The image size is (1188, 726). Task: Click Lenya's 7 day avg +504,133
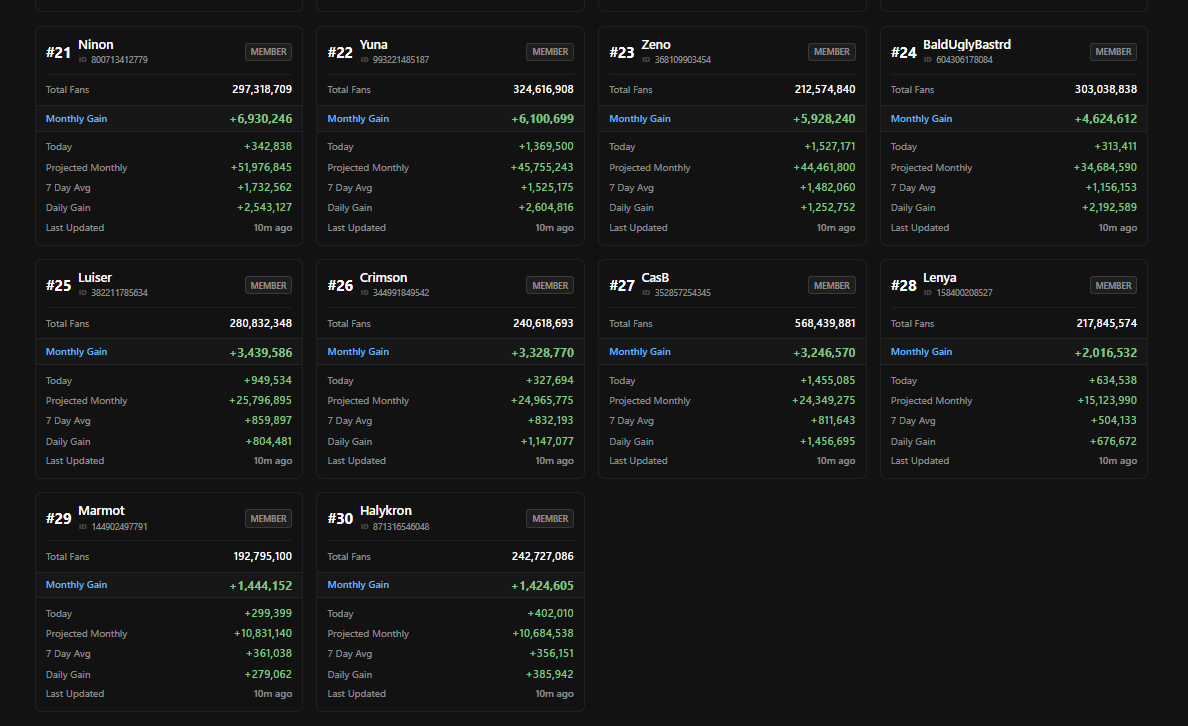click(x=1114, y=420)
